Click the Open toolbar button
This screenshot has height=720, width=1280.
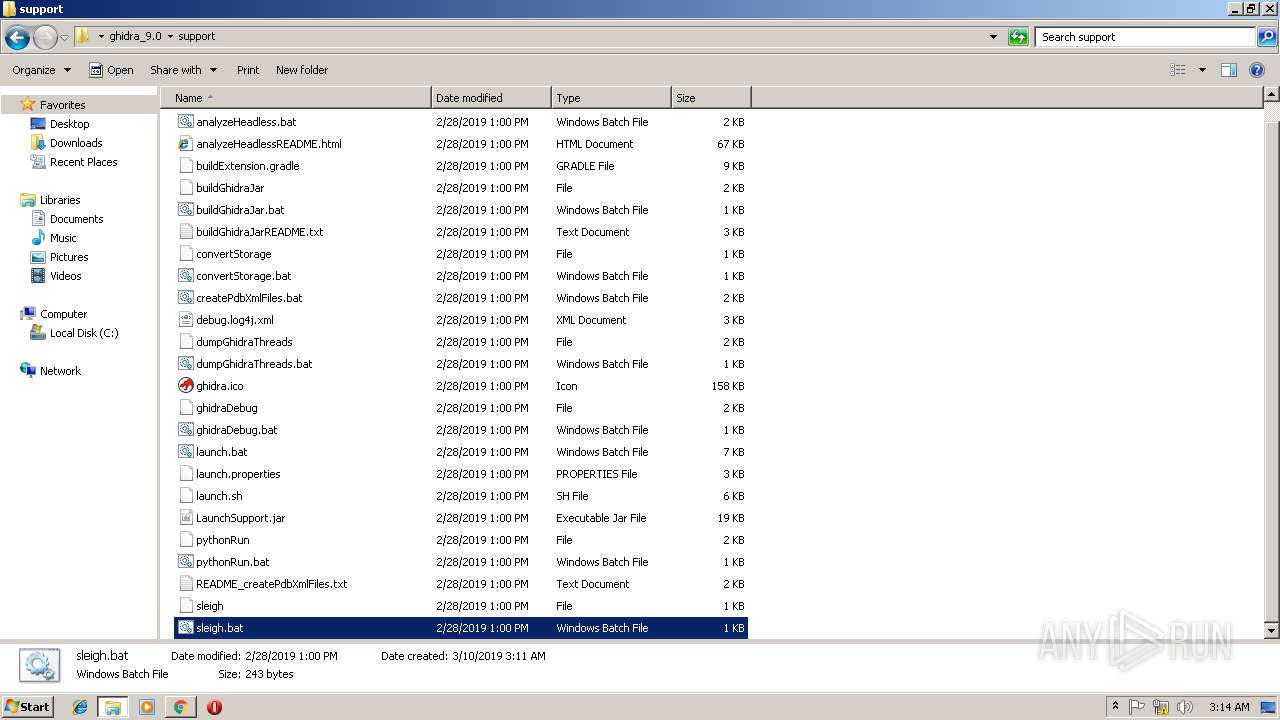click(x=111, y=70)
